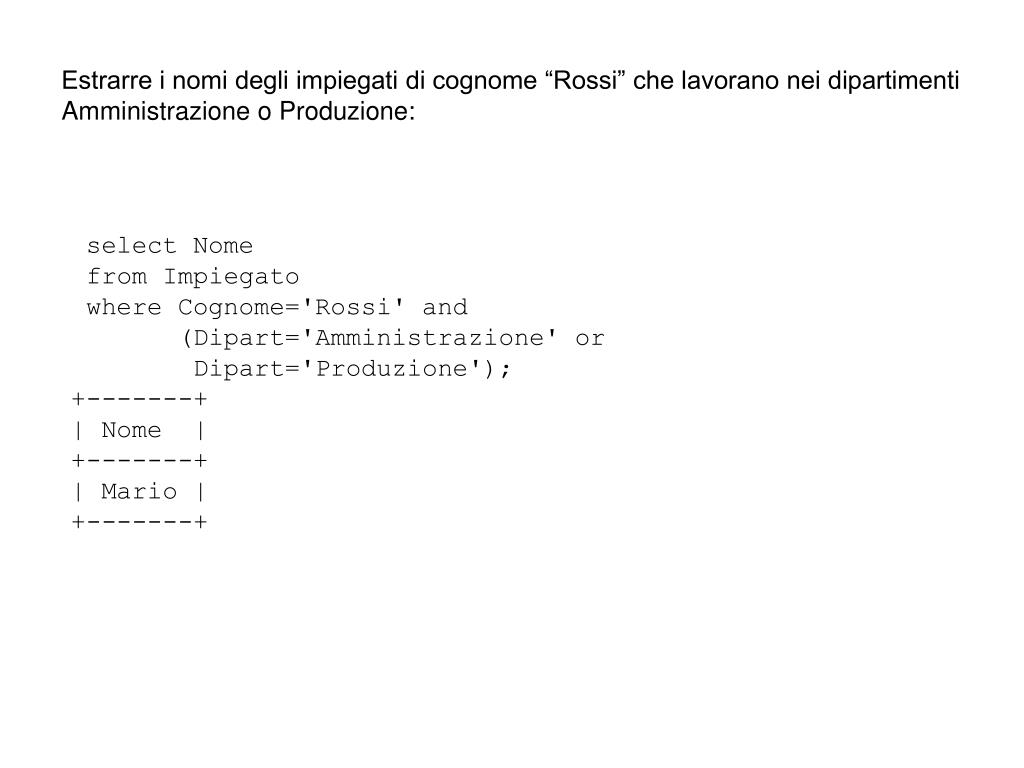The image size is (1024, 768).
Task: Click the closing semicolon of query
Action: [505, 370]
